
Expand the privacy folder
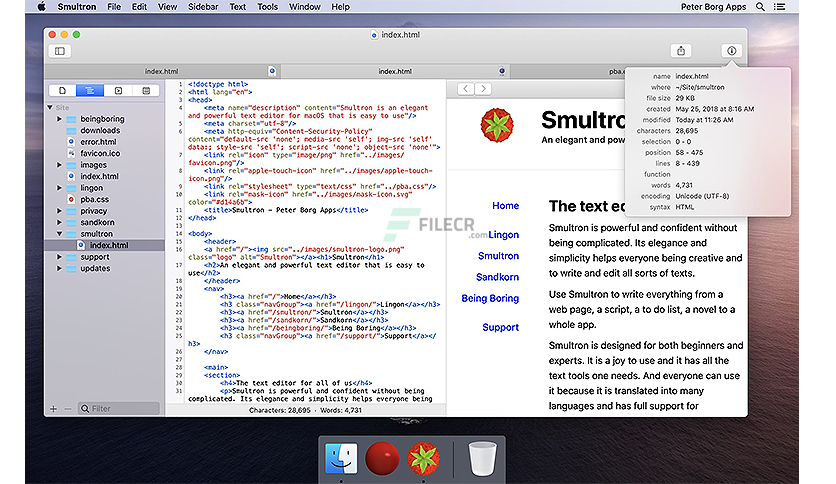pos(60,211)
